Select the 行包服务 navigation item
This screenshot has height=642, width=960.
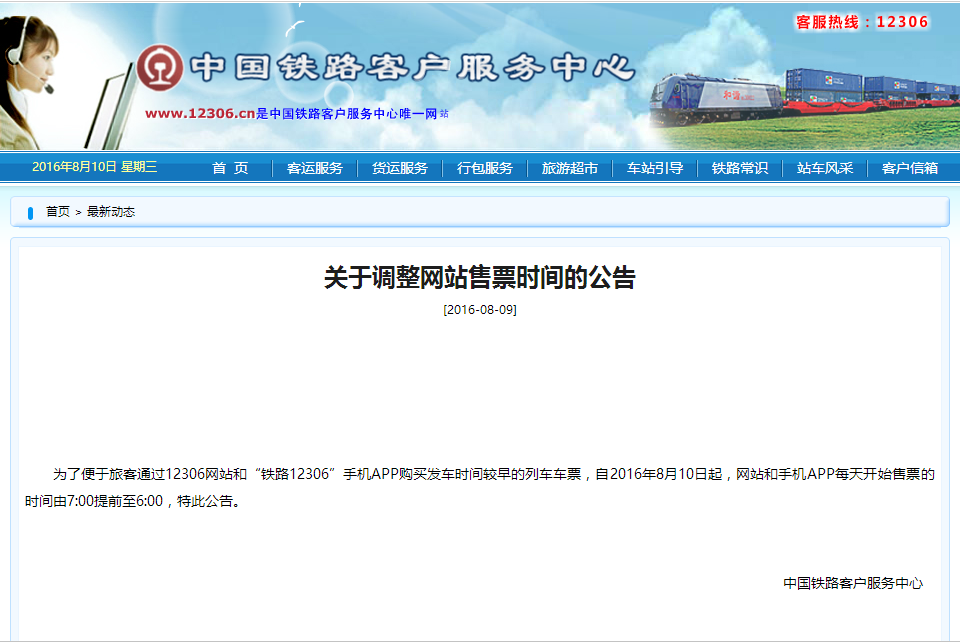[x=485, y=168]
